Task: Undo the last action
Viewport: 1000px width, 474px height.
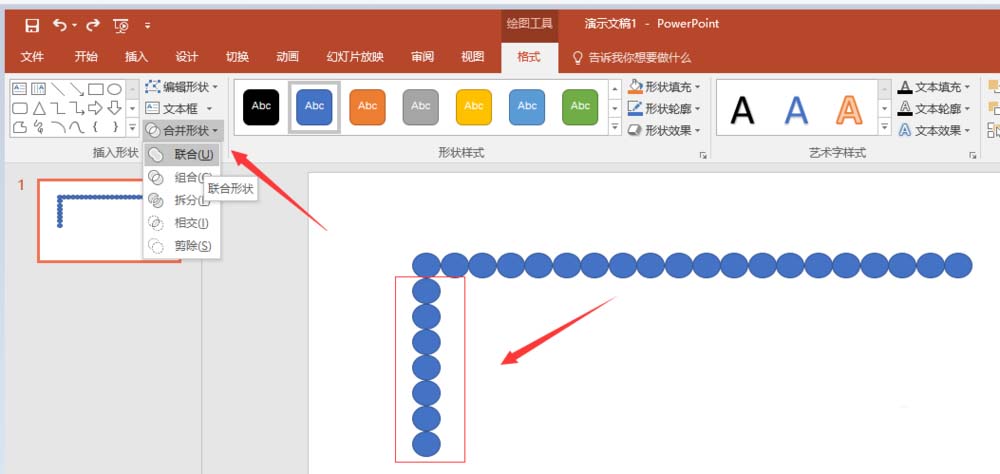Action: (x=60, y=25)
